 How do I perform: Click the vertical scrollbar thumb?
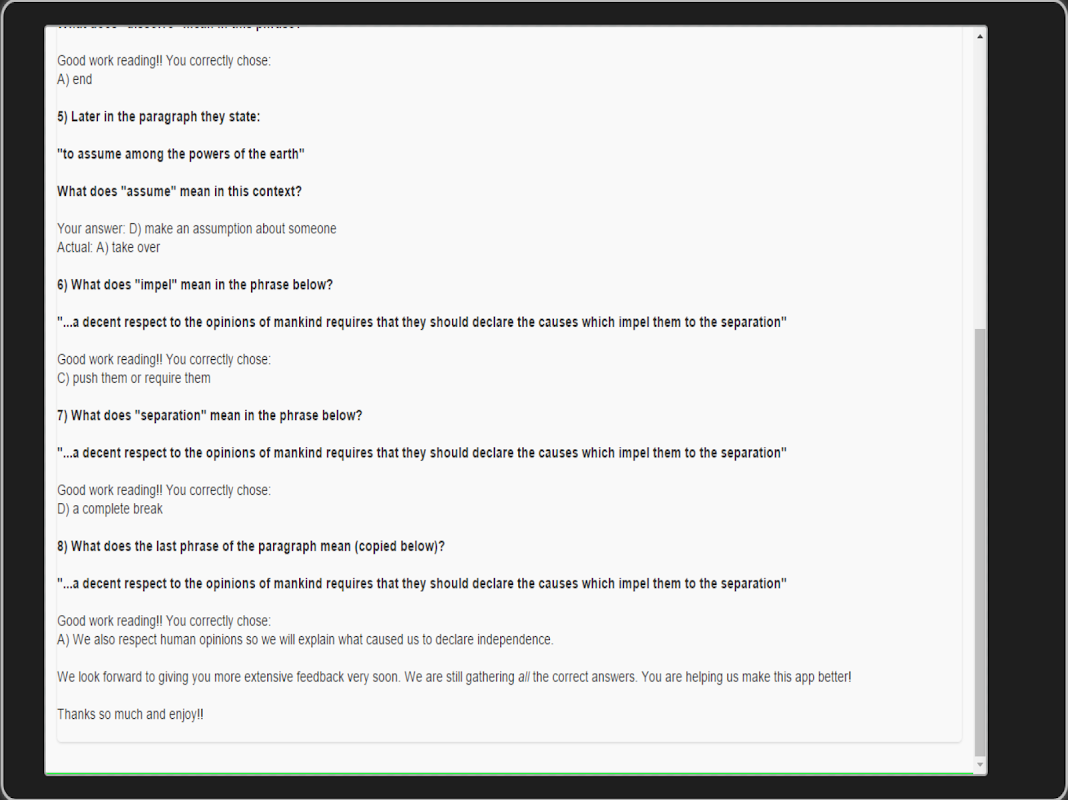coord(980,540)
